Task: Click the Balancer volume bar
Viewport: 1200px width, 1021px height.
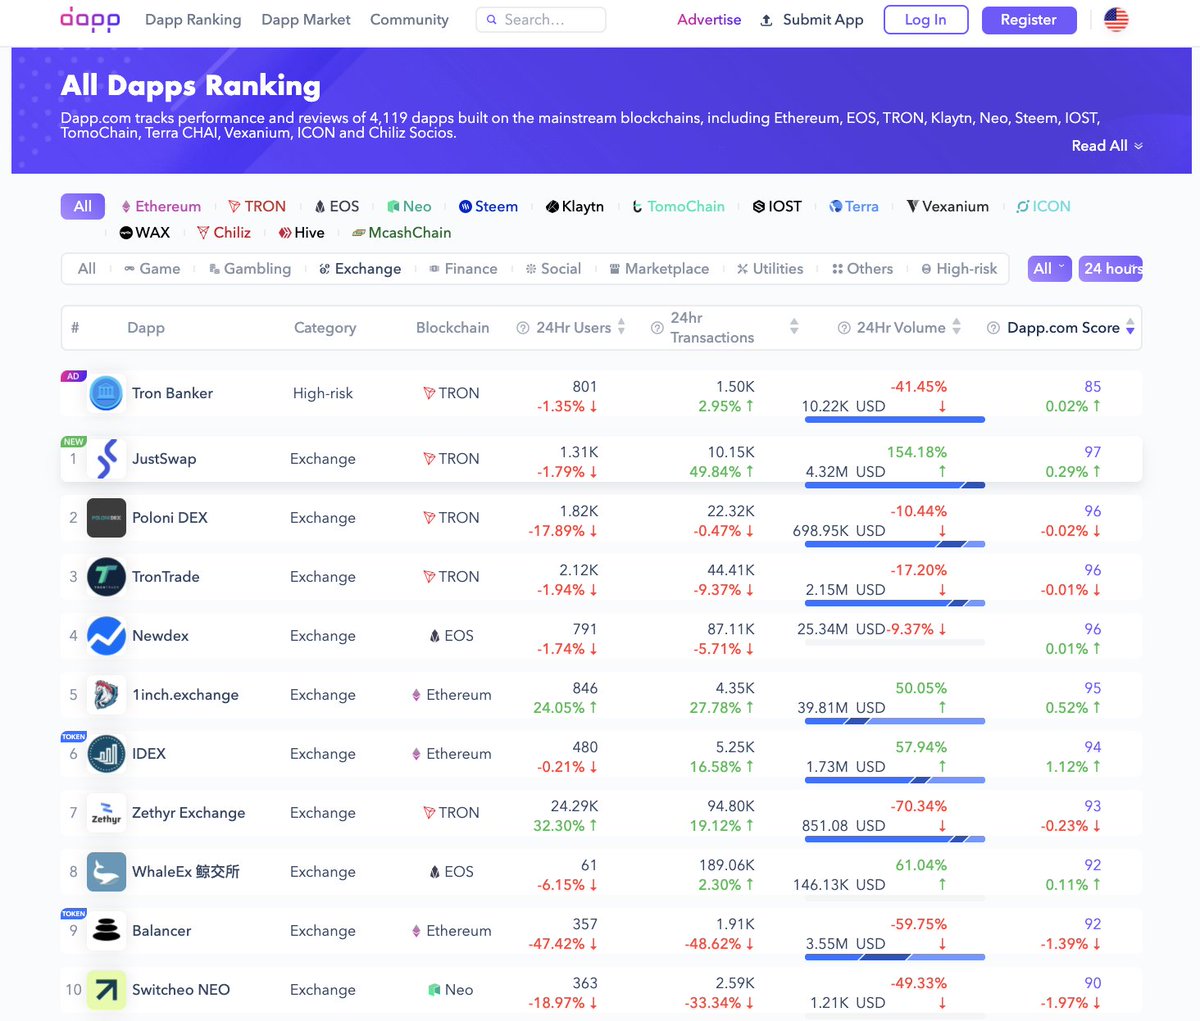Action: (894, 957)
